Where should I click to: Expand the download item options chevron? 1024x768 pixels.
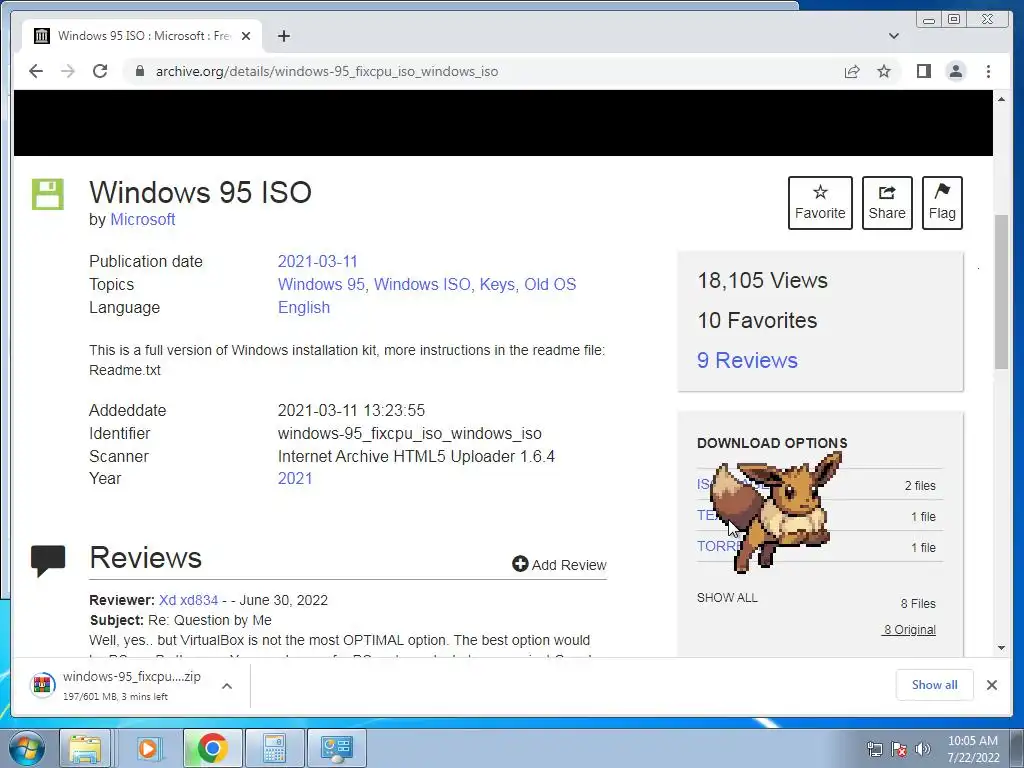pos(227,686)
